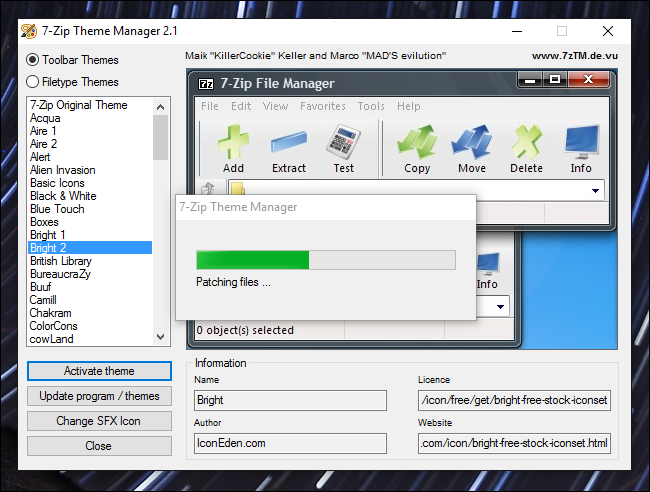Click the up-folder arrow icon in preview
The height and width of the screenshot is (492, 650).
pos(208,189)
